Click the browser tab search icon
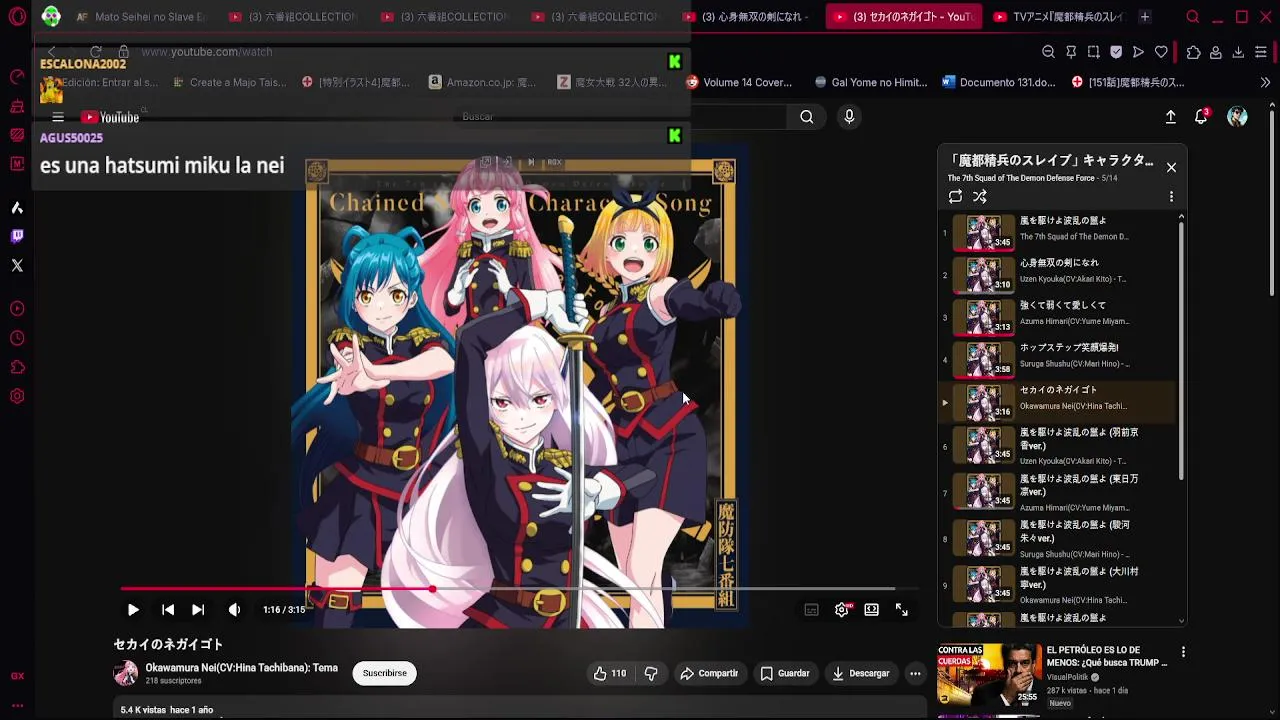Screen dimensions: 1280x720 tap(1192, 17)
